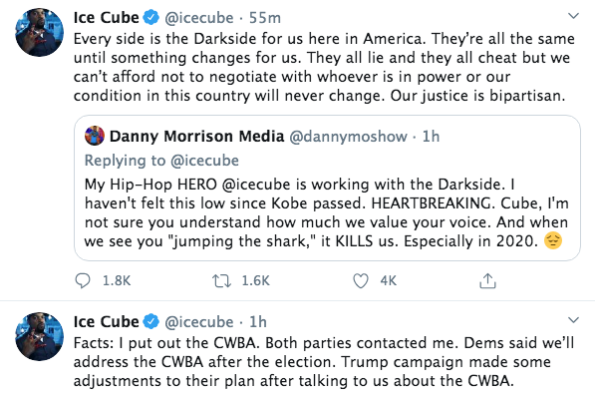Click @icecube in Replying to line
The width and height of the screenshot is (595, 396).
pos(205,160)
